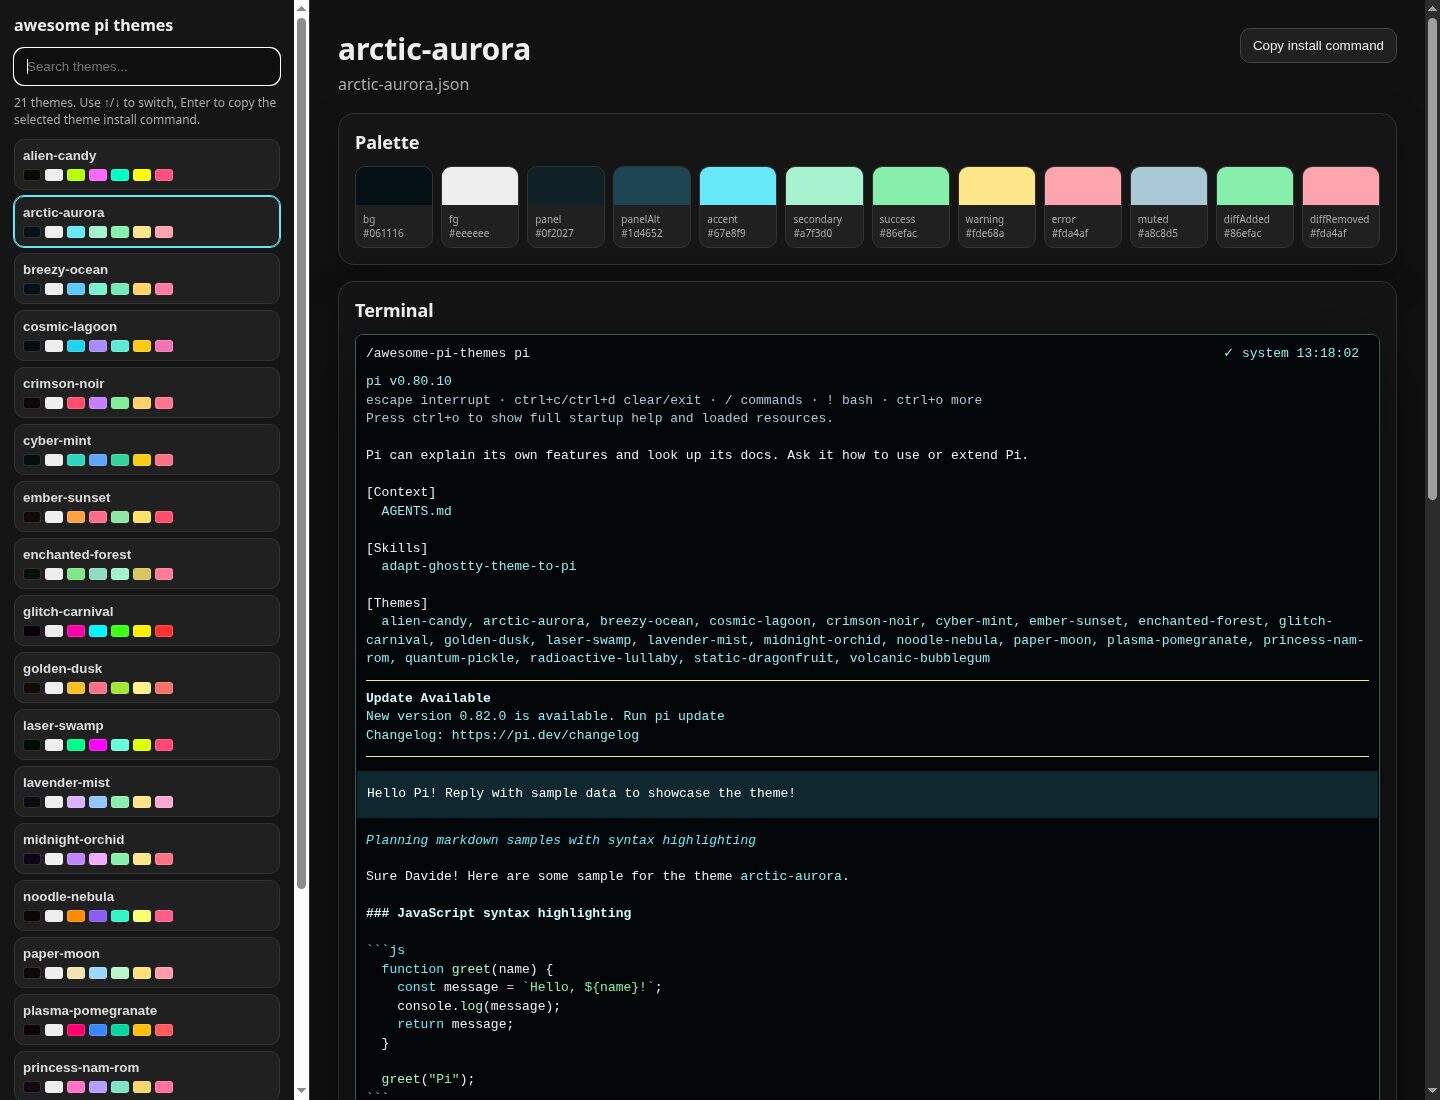Choose the golden-dusk theme
Image resolution: width=1440 pixels, height=1100 pixels.
tap(147, 677)
